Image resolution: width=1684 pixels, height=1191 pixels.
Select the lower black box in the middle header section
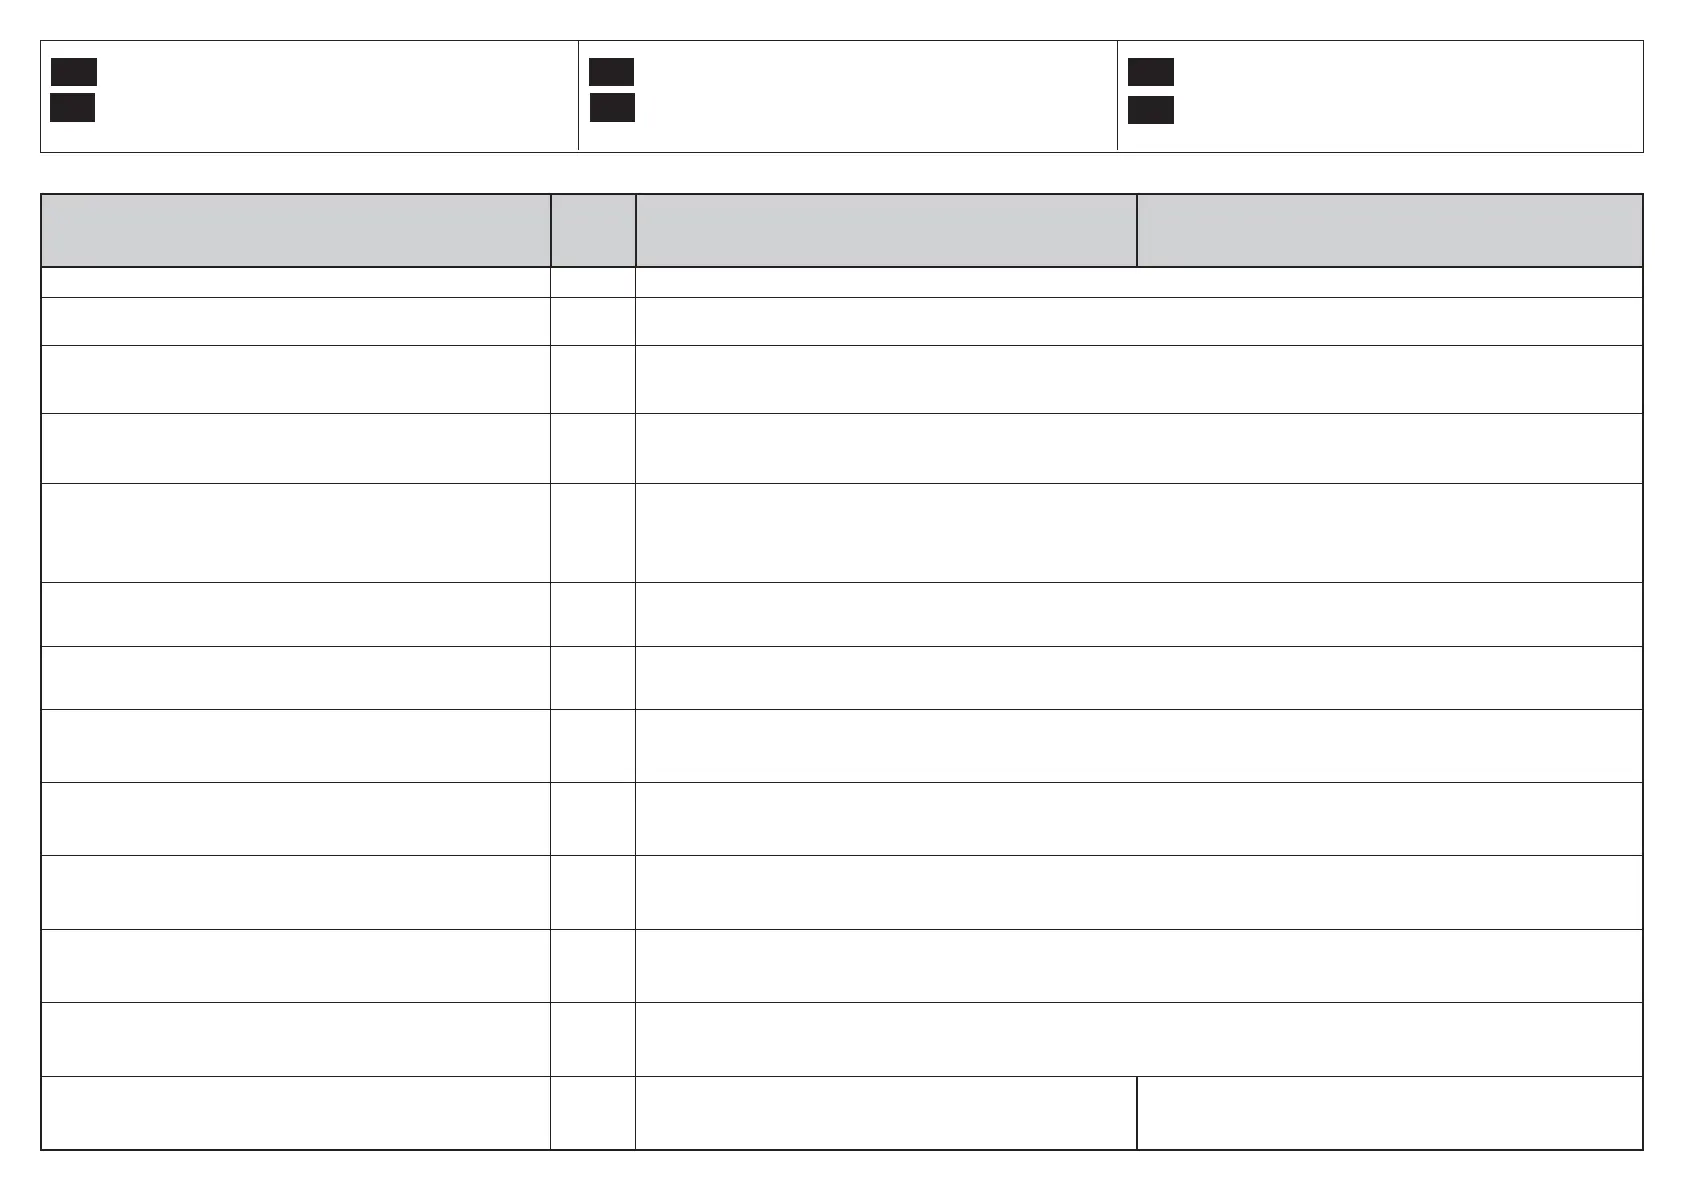[x=612, y=108]
